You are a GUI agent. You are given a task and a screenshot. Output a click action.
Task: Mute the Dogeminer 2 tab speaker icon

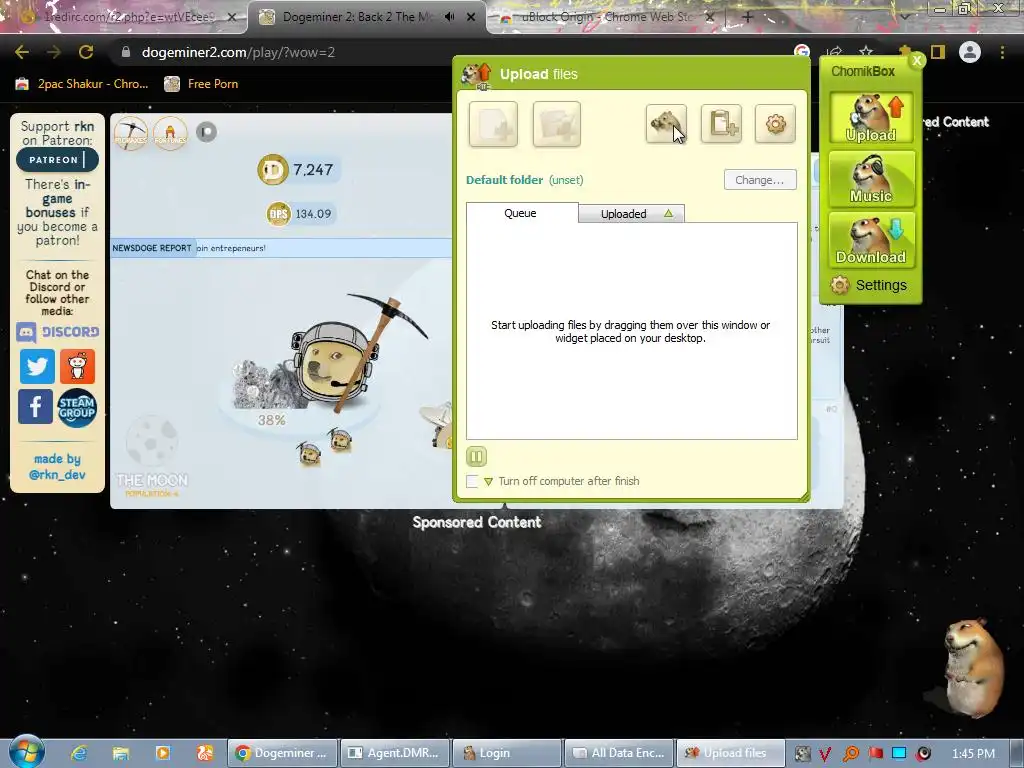pos(450,17)
